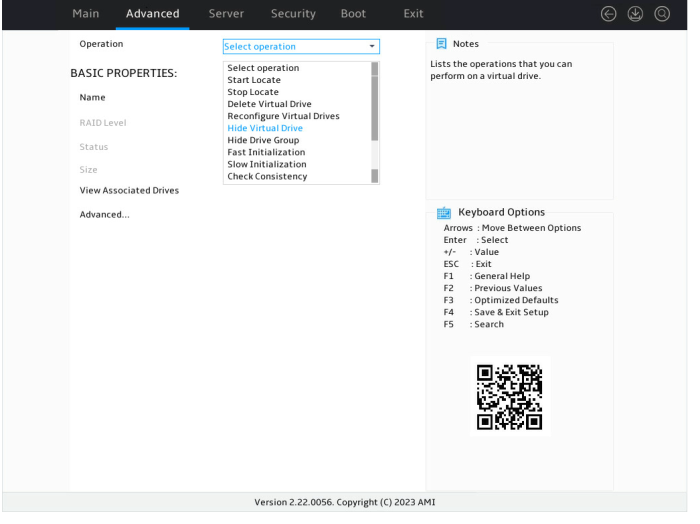This screenshot has width=700, height=524.
Task: Click the Operation label
Action: point(102,44)
